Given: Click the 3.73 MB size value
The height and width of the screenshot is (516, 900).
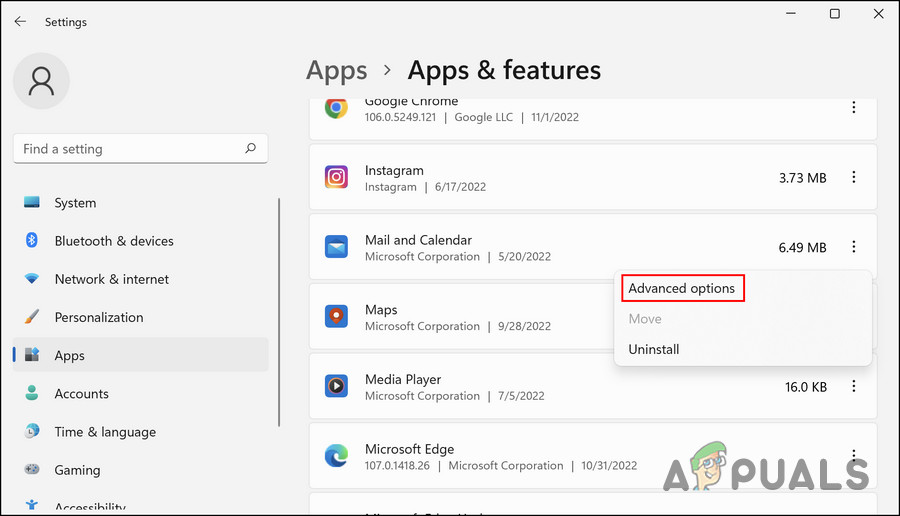Looking at the screenshot, I should (x=802, y=178).
